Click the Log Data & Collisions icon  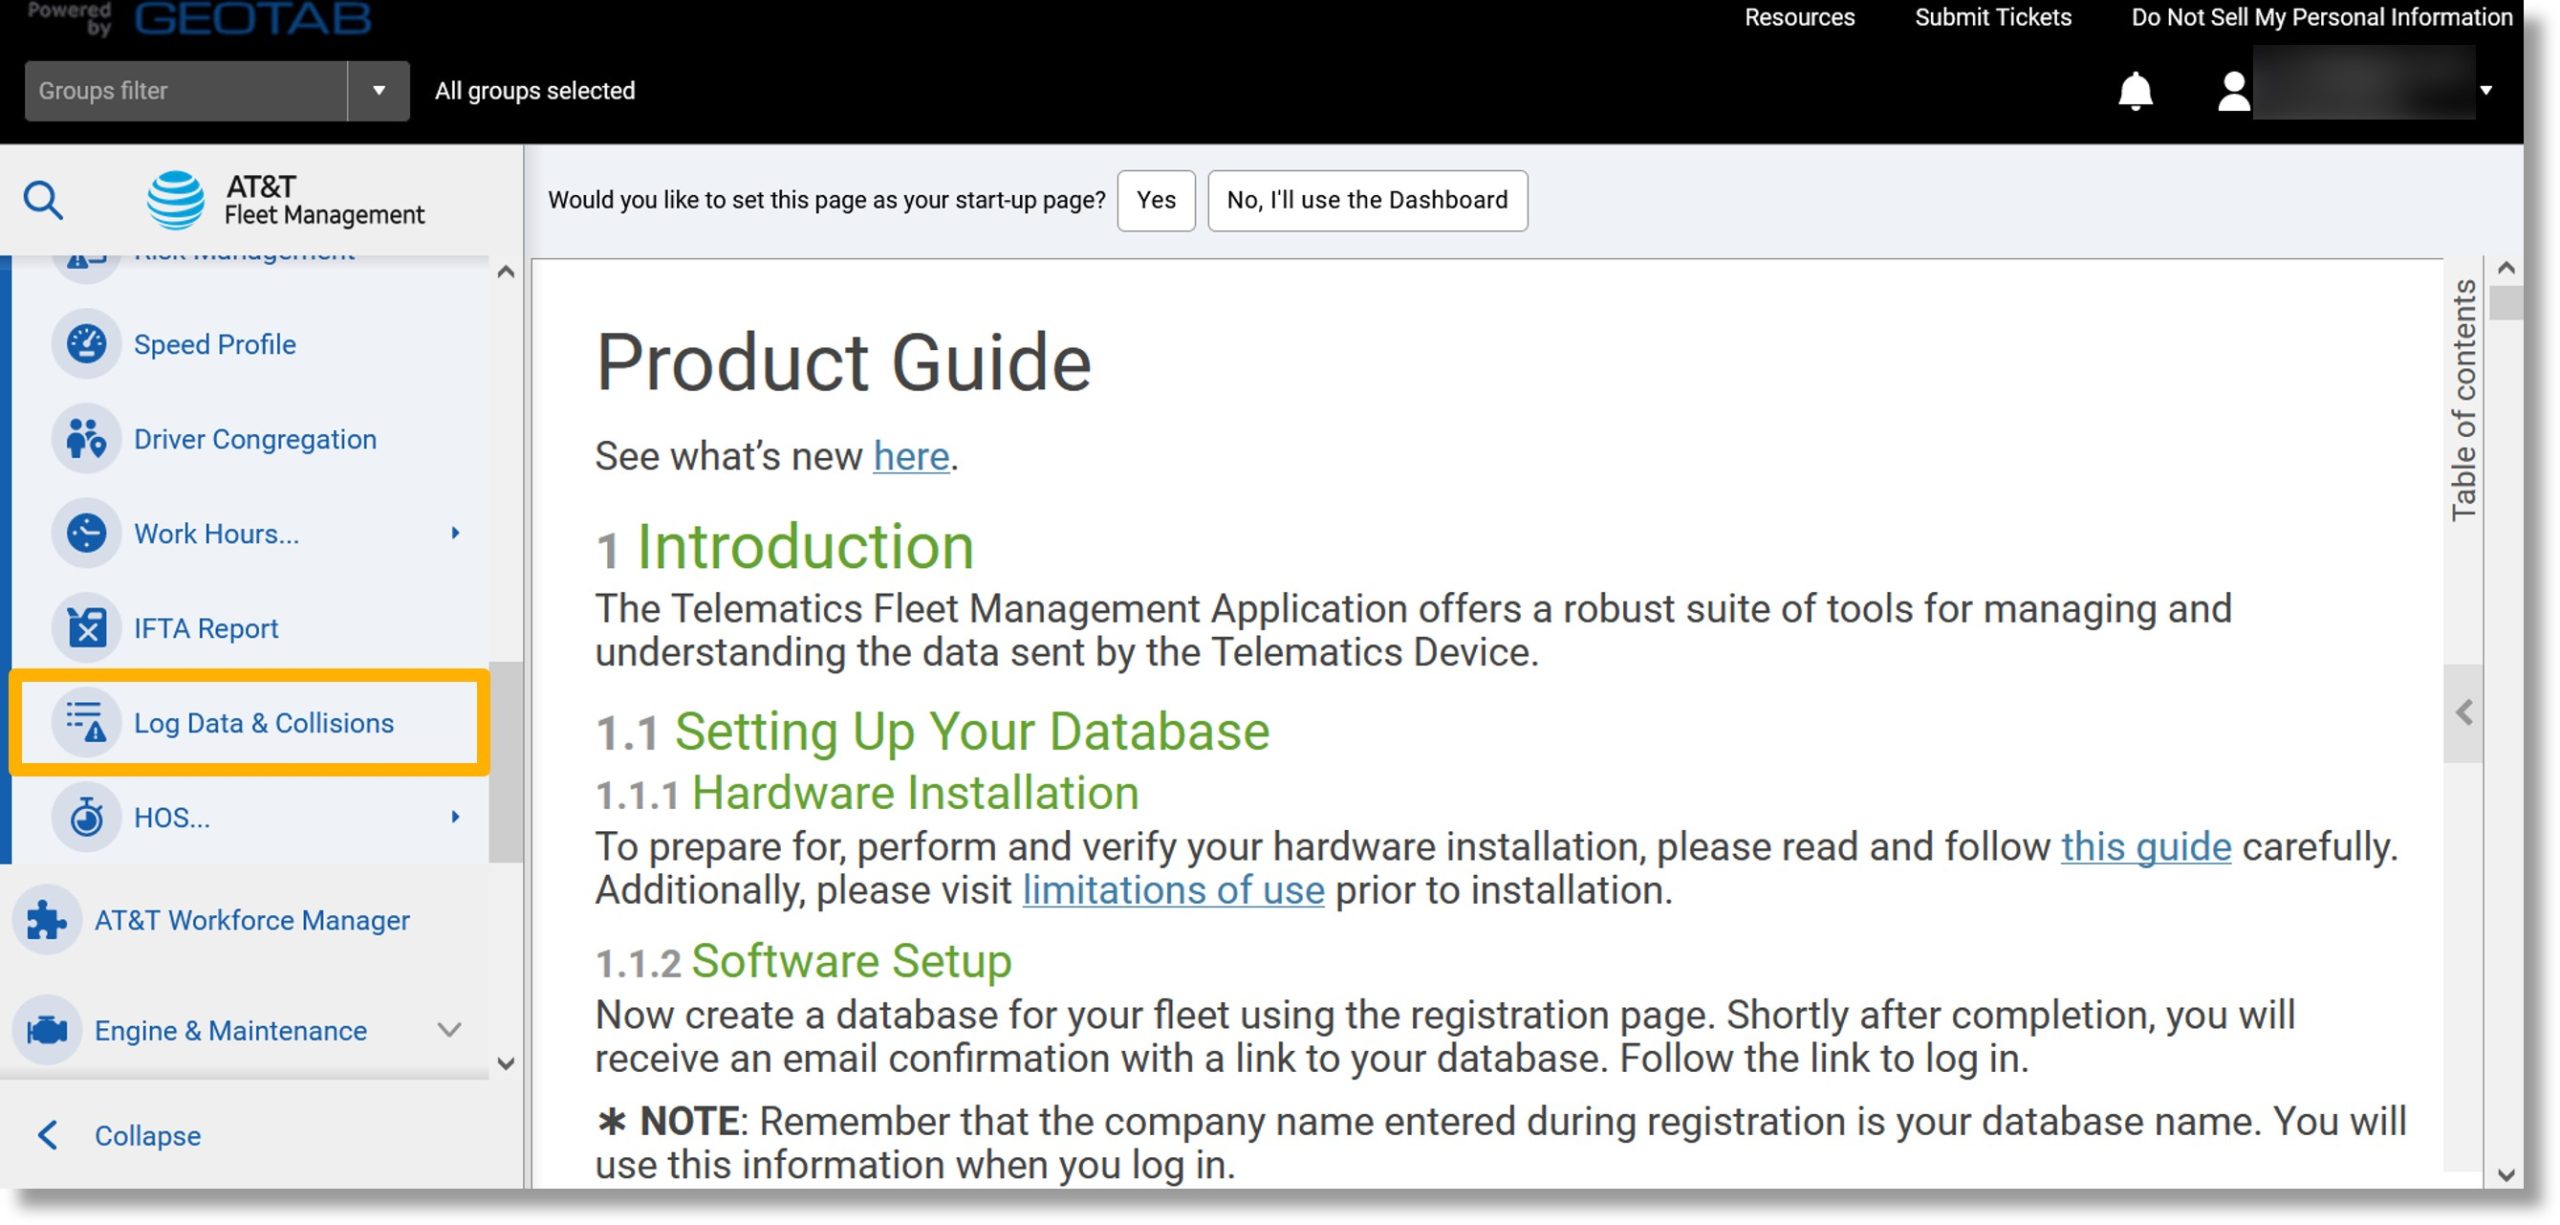87,722
